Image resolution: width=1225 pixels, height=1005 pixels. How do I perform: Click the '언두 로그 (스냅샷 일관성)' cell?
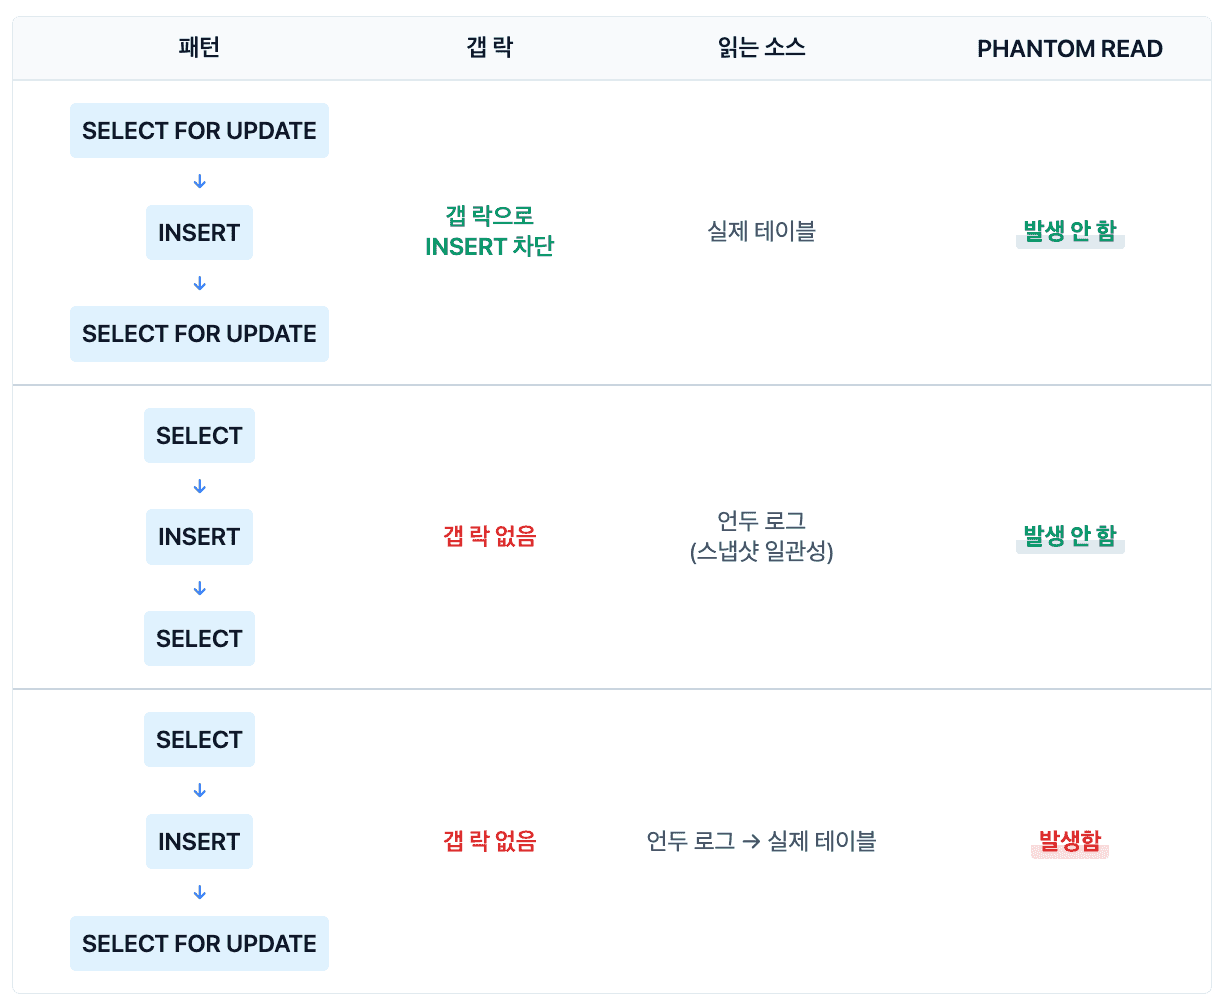click(761, 536)
